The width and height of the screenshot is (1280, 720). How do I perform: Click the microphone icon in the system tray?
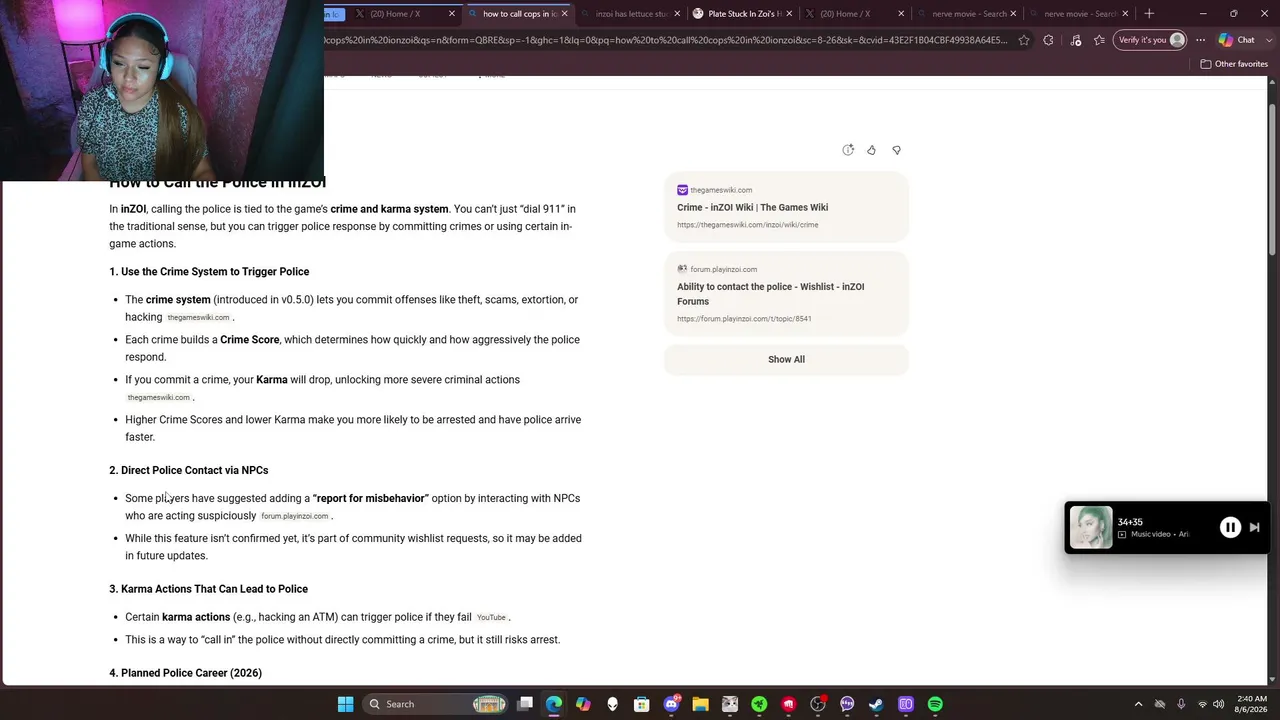[1181, 704]
